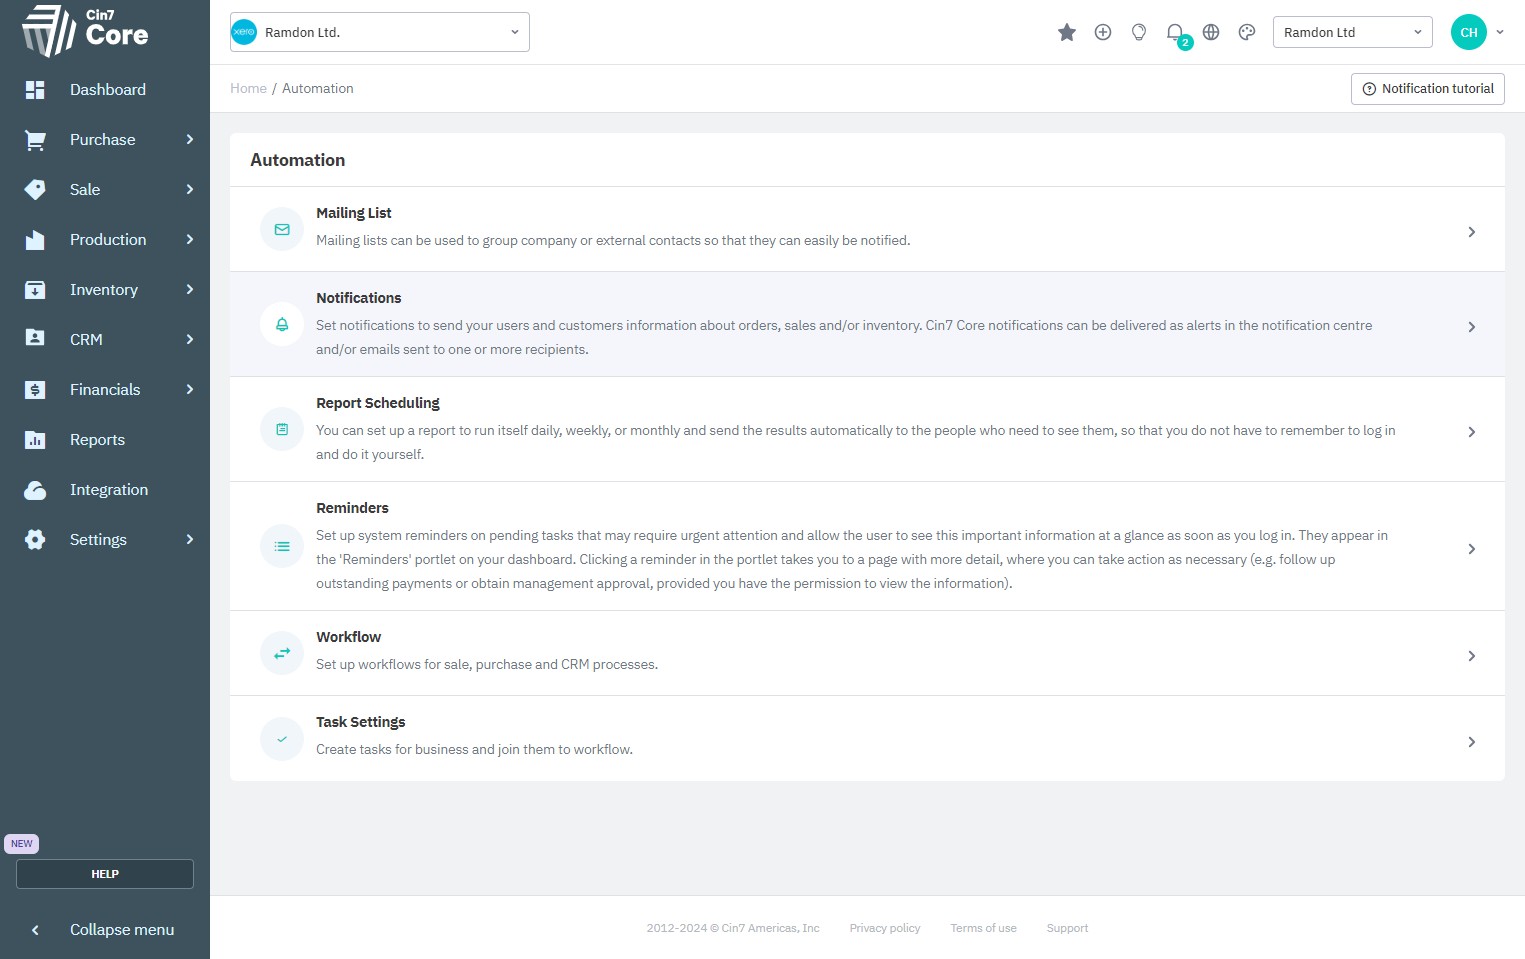1525x959 pixels.
Task: Open the Ramdon Ltd account dropdown
Action: [x=1352, y=32]
